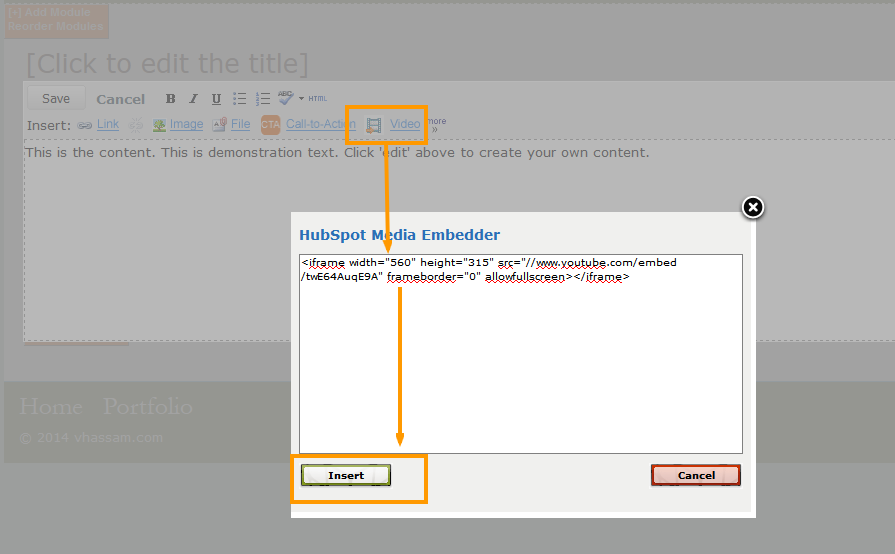
Task: Open the Home navigation link
Action: coord(51,407)
